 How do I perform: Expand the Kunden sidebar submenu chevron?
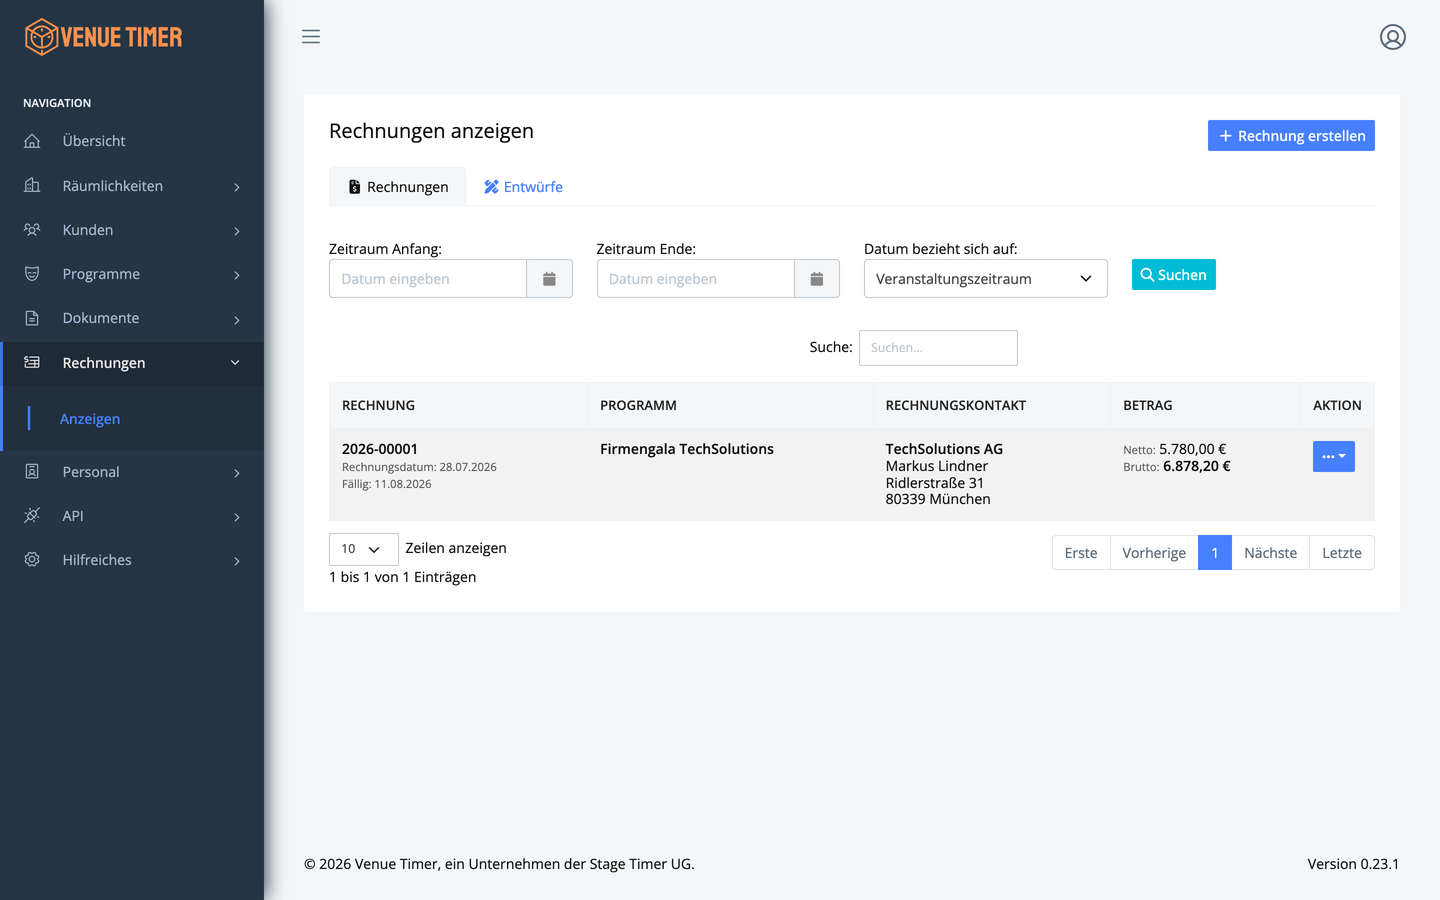click(237, 231)
